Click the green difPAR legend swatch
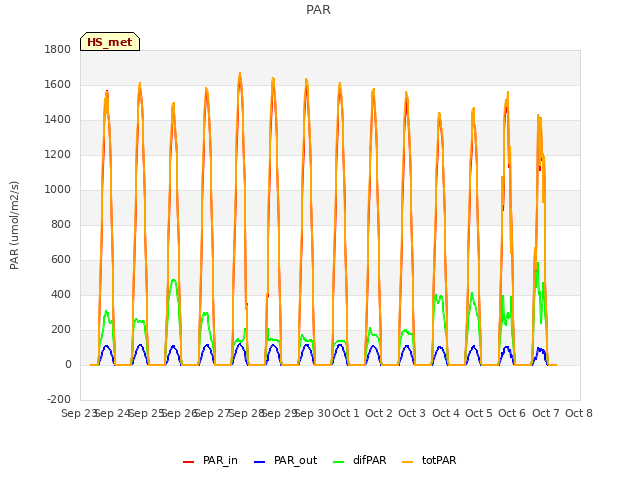Screen dimensions: 640x480 [338, 462]
